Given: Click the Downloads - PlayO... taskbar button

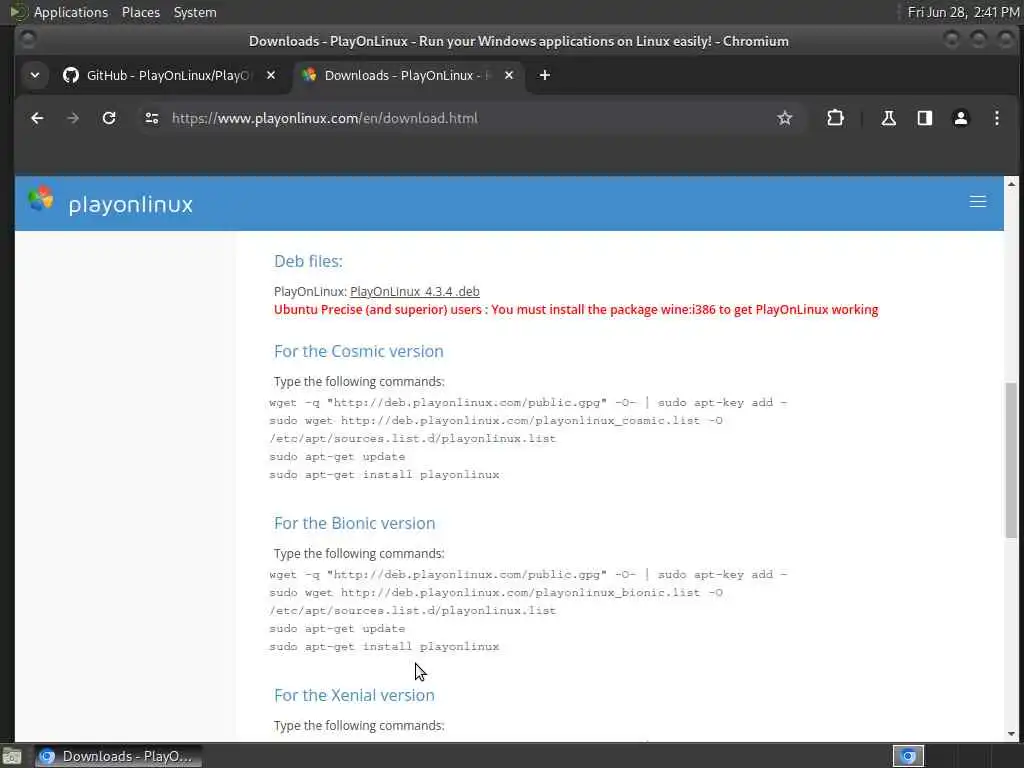Looking at the screenshot, I should click(x=118, y=756).
